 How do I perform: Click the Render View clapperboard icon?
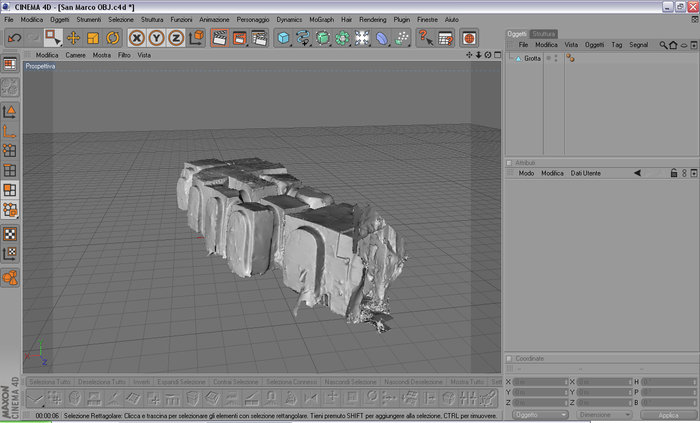tap(220, 38)
